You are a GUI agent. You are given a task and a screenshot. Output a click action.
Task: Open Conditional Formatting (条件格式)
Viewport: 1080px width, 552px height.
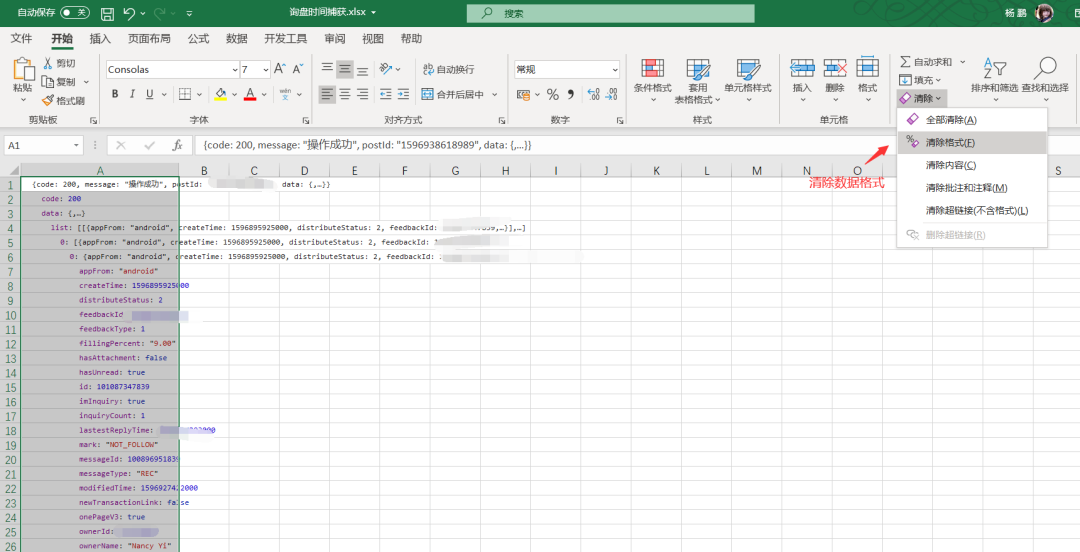point(652,81)
